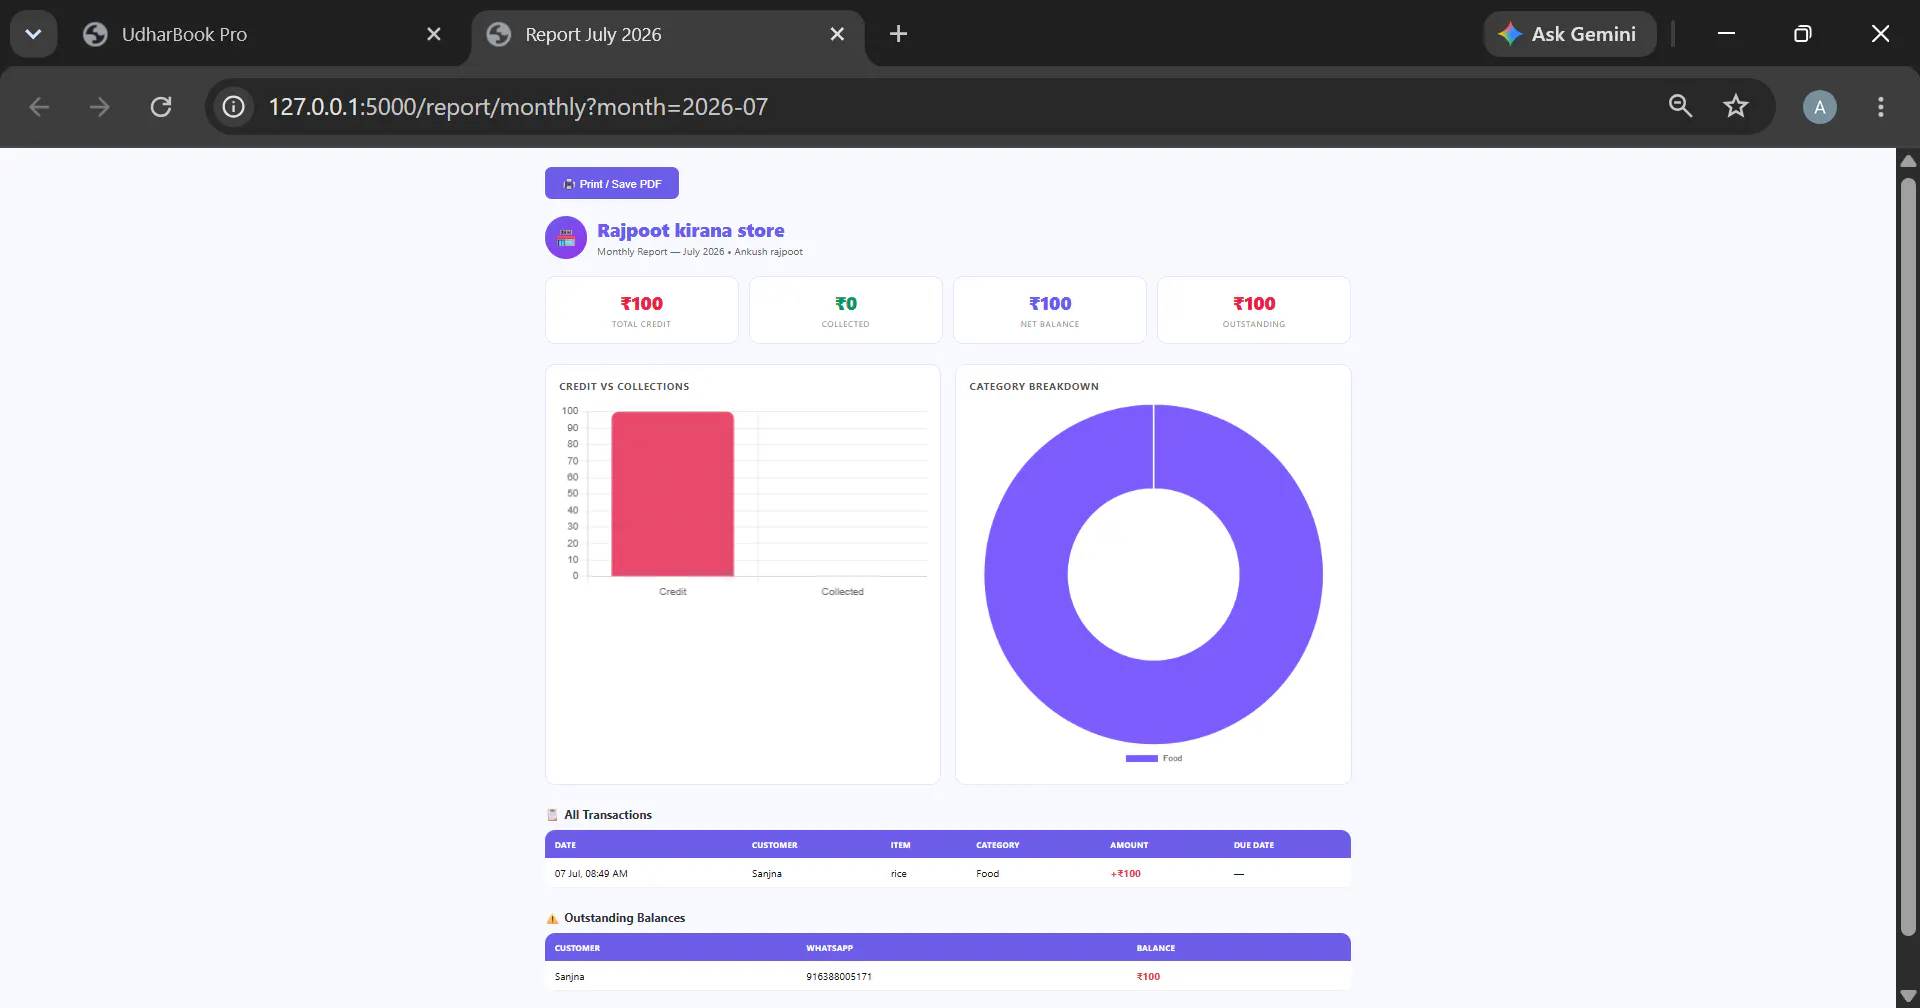Click the rice item cell
This screenshot has width=1920, height=1008.
coord(899,874)
